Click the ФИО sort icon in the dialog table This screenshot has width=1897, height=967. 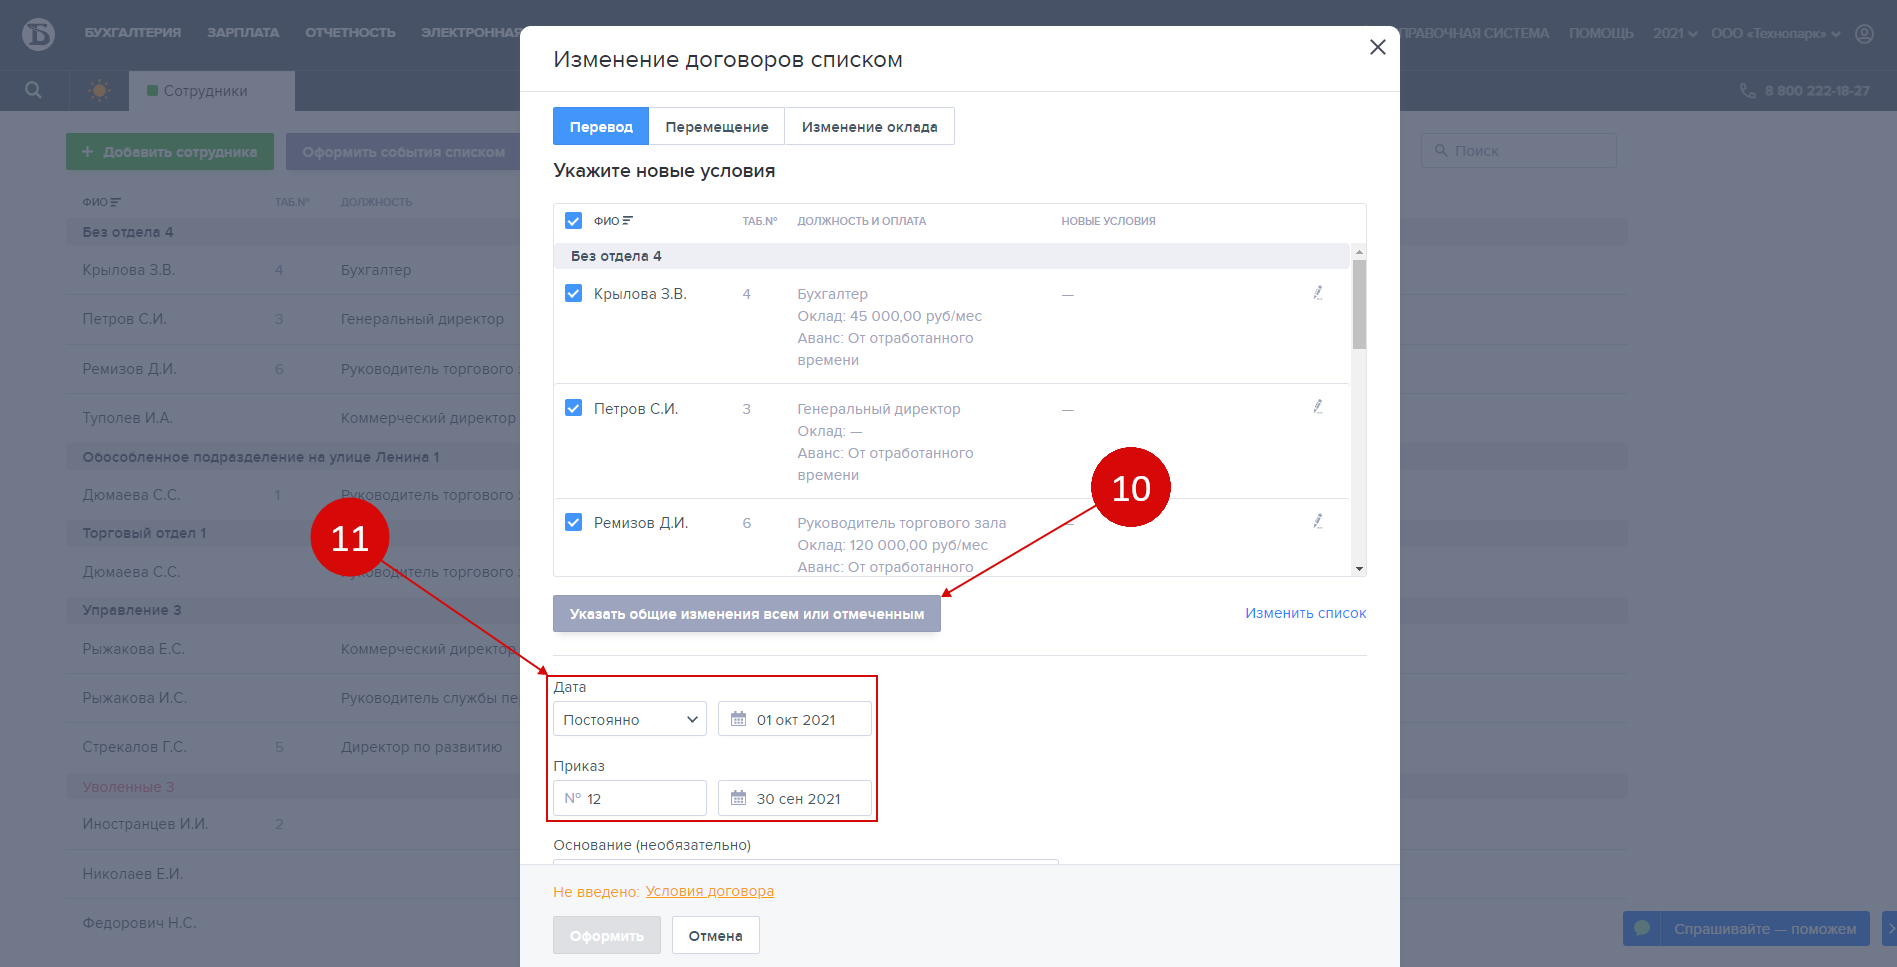point(627,221)
